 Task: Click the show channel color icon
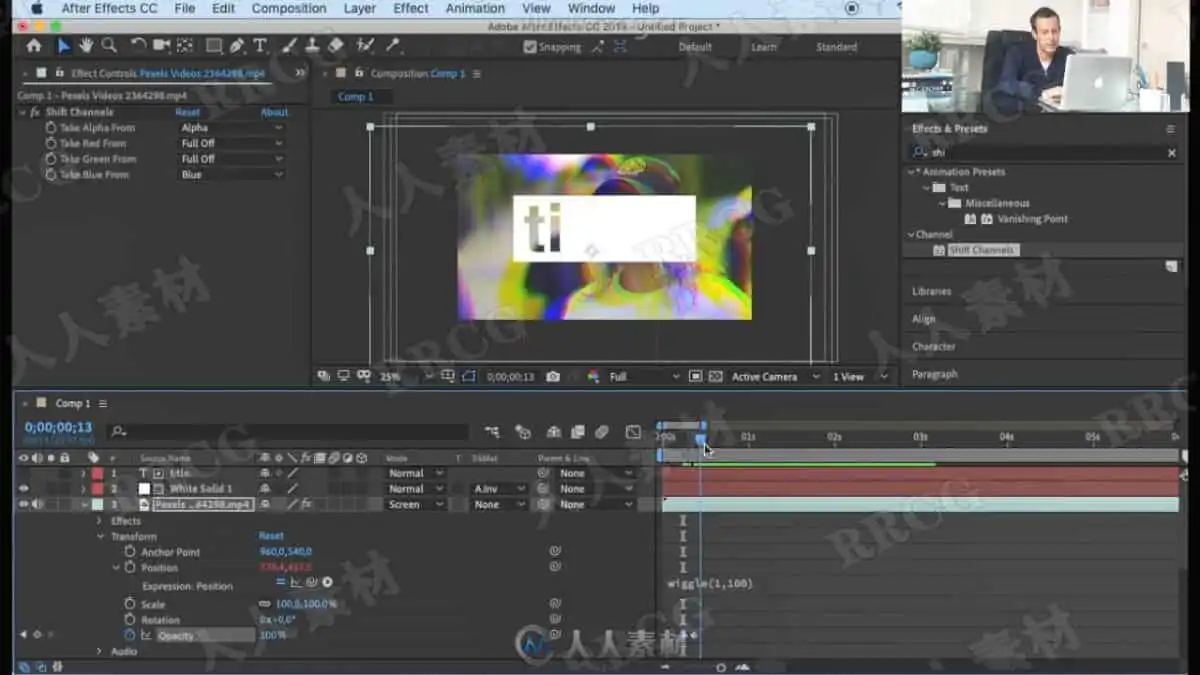point(593,377)
